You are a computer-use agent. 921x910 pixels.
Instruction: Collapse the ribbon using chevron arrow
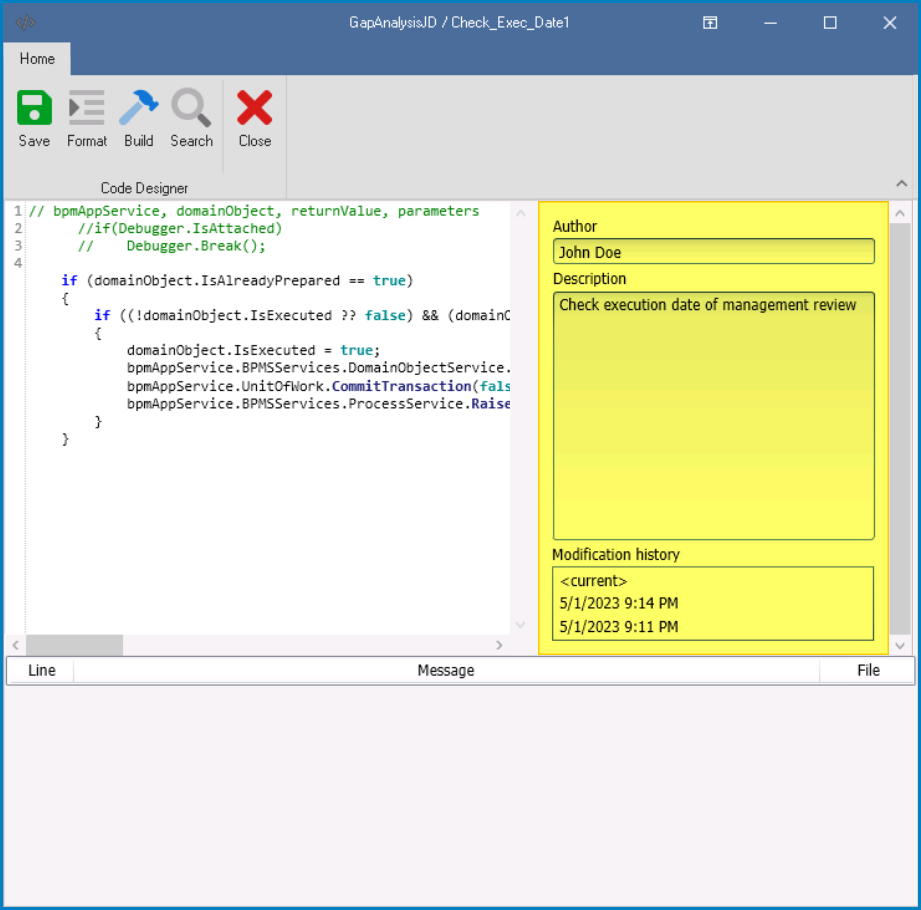point(901,184)
